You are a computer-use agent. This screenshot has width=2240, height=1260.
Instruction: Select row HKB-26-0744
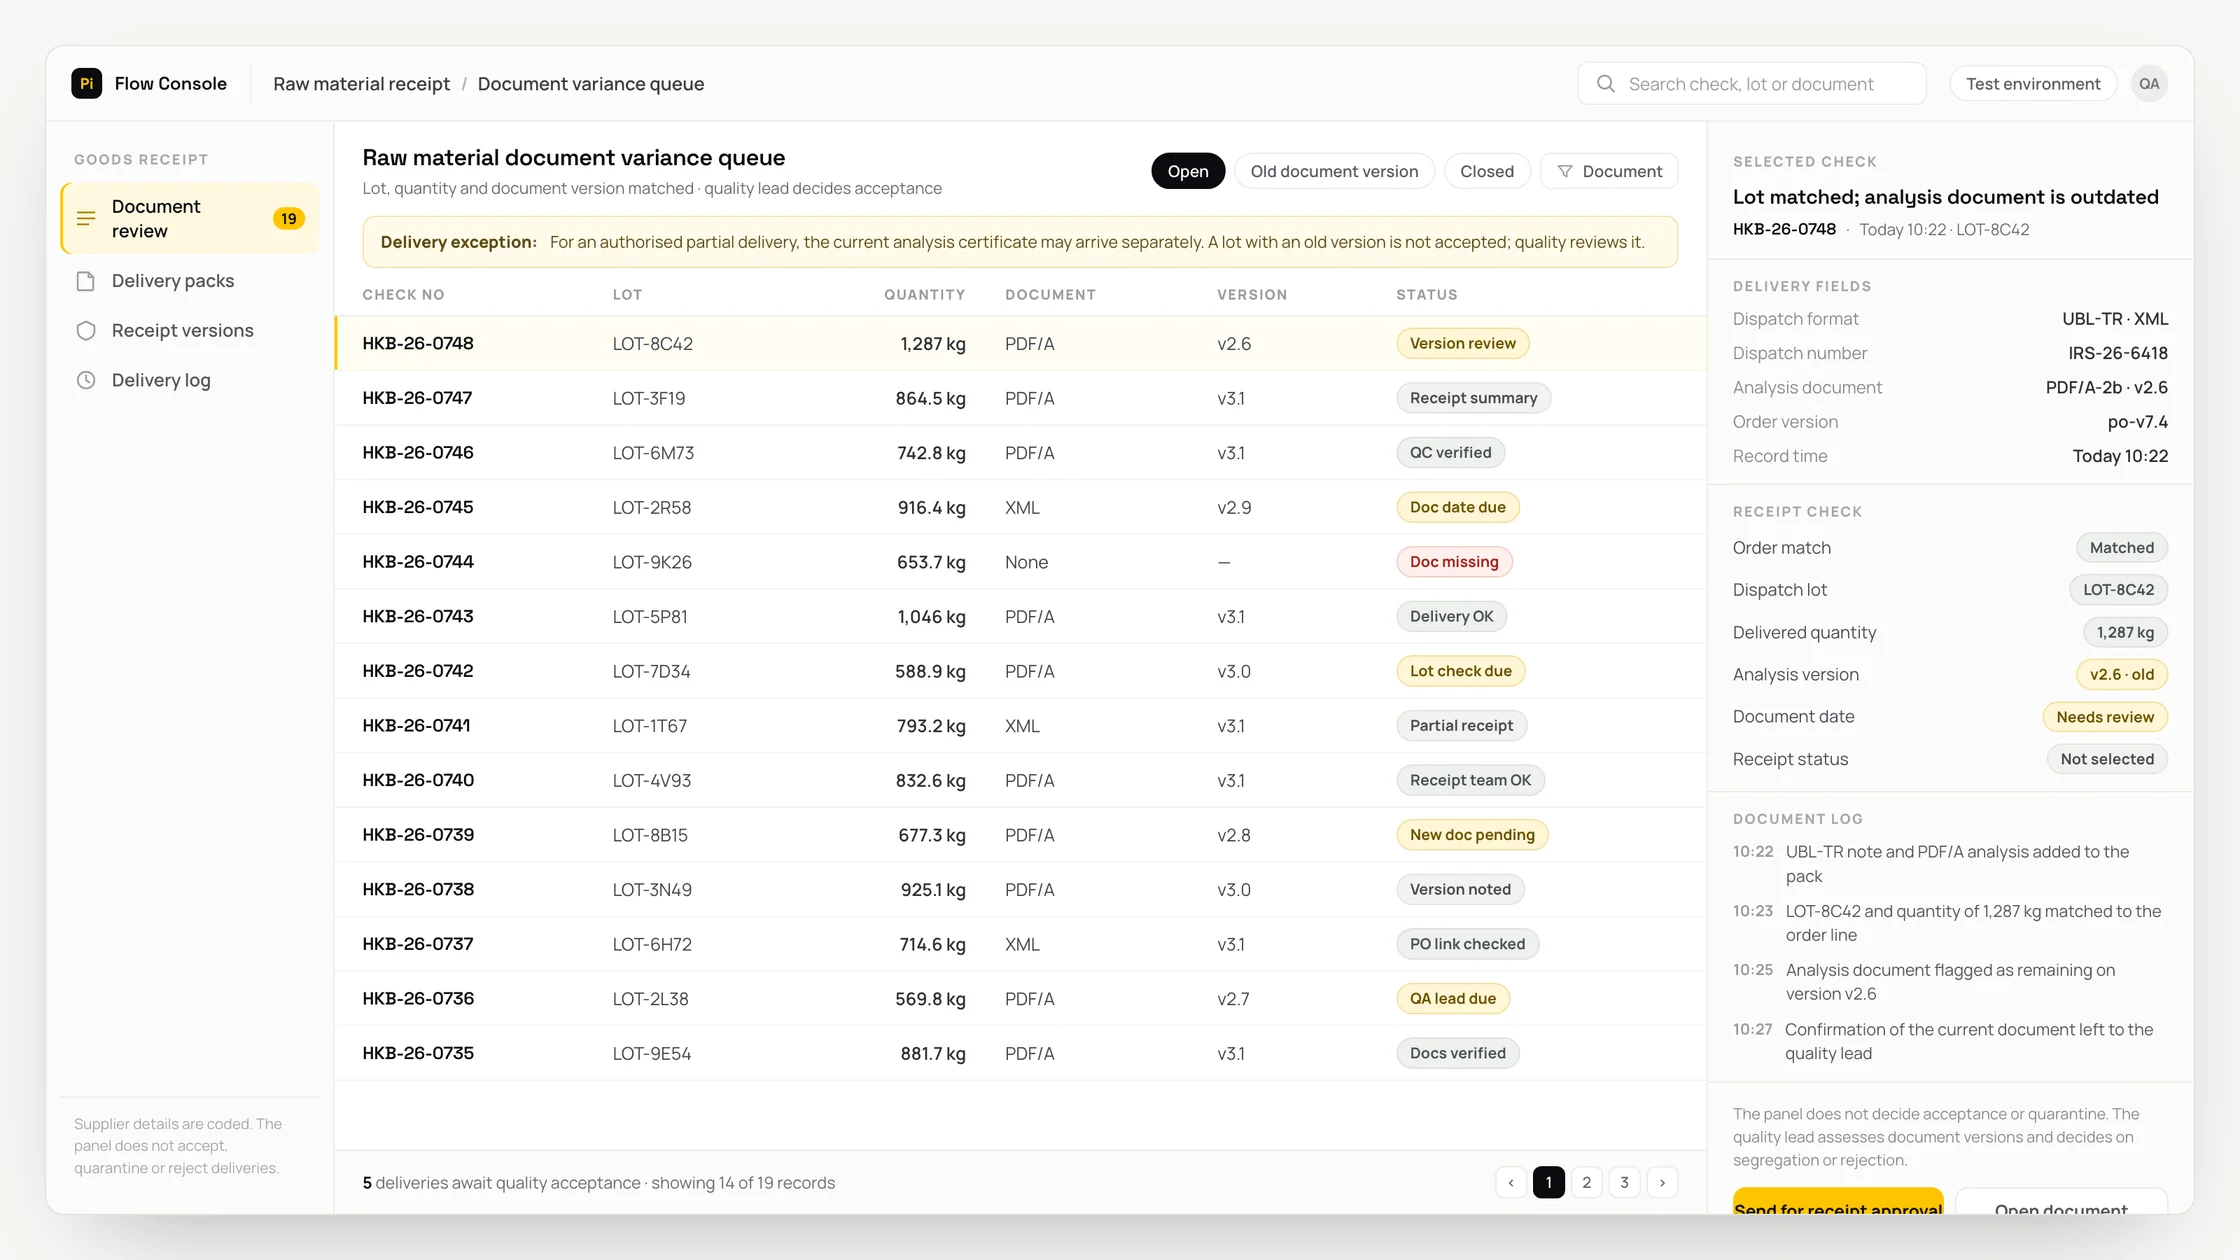tap(1020, 561)
